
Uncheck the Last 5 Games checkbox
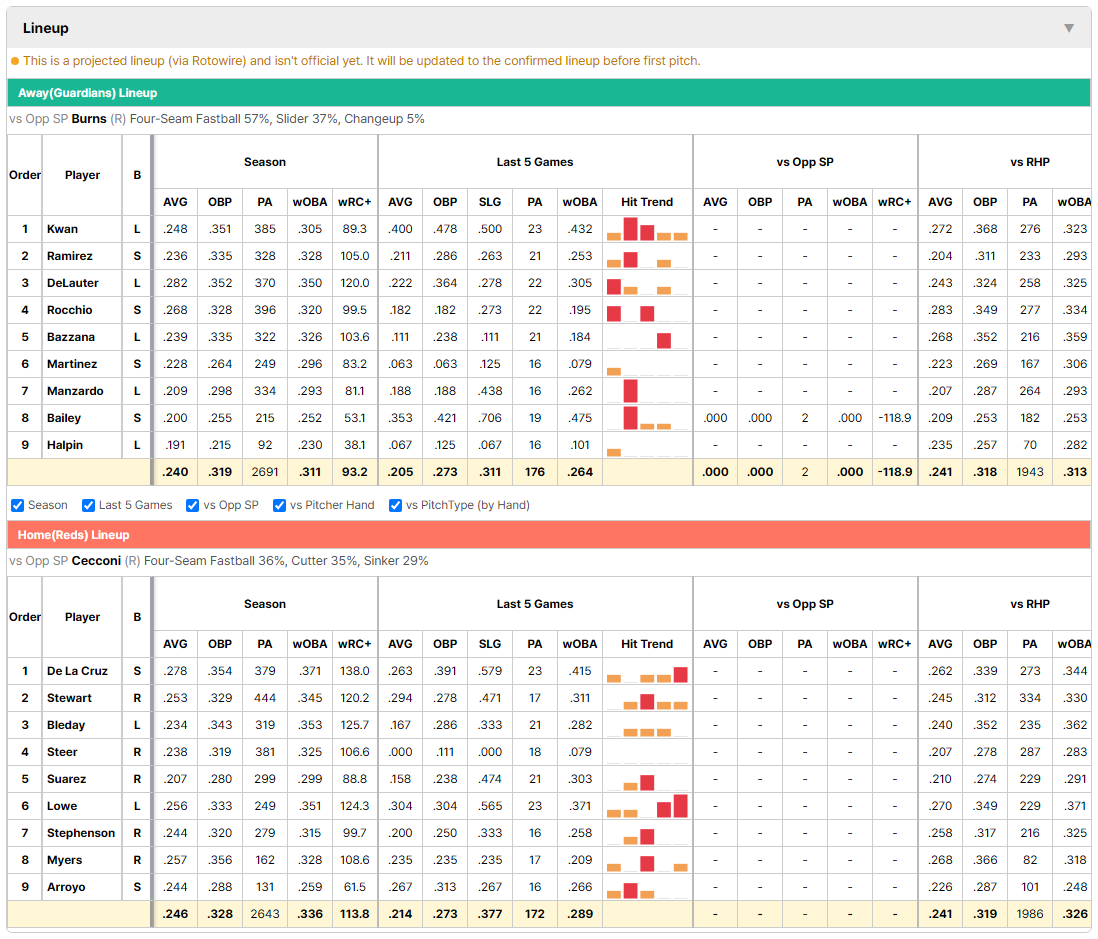(88, 506)
